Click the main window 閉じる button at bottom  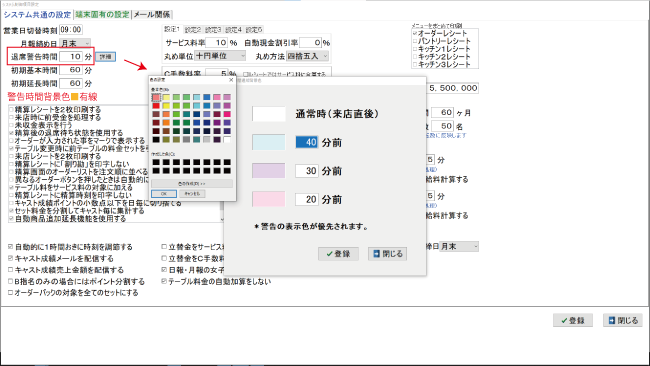coord(623,320)
